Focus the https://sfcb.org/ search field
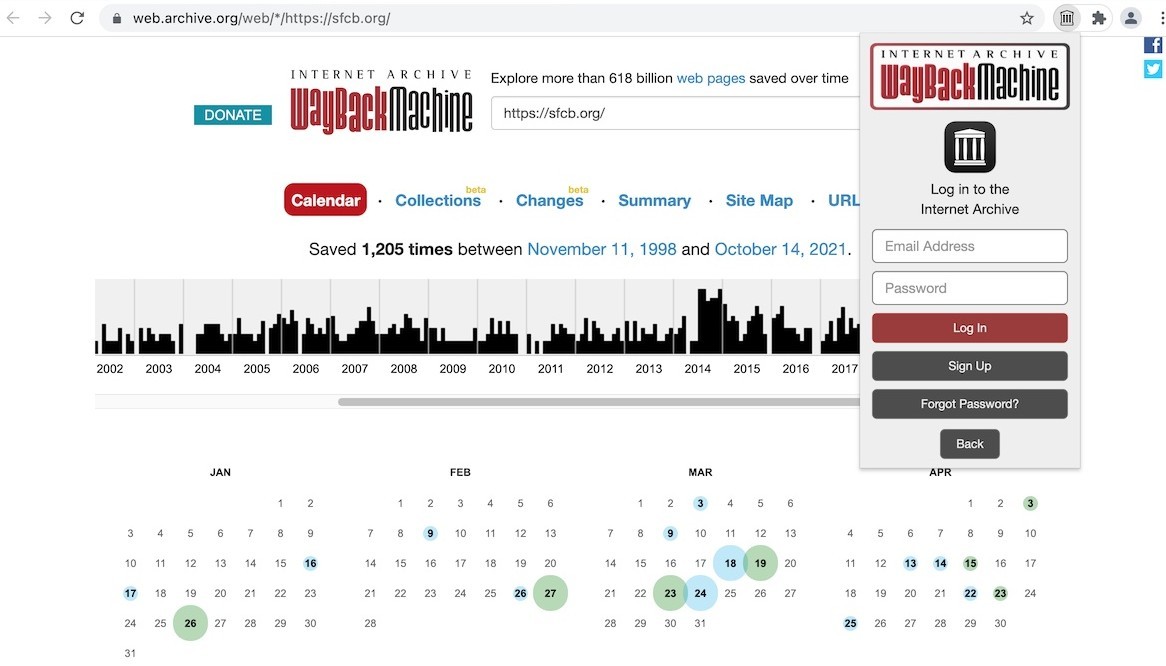This screenshot has width=1166, height=666. click(675, 113)
